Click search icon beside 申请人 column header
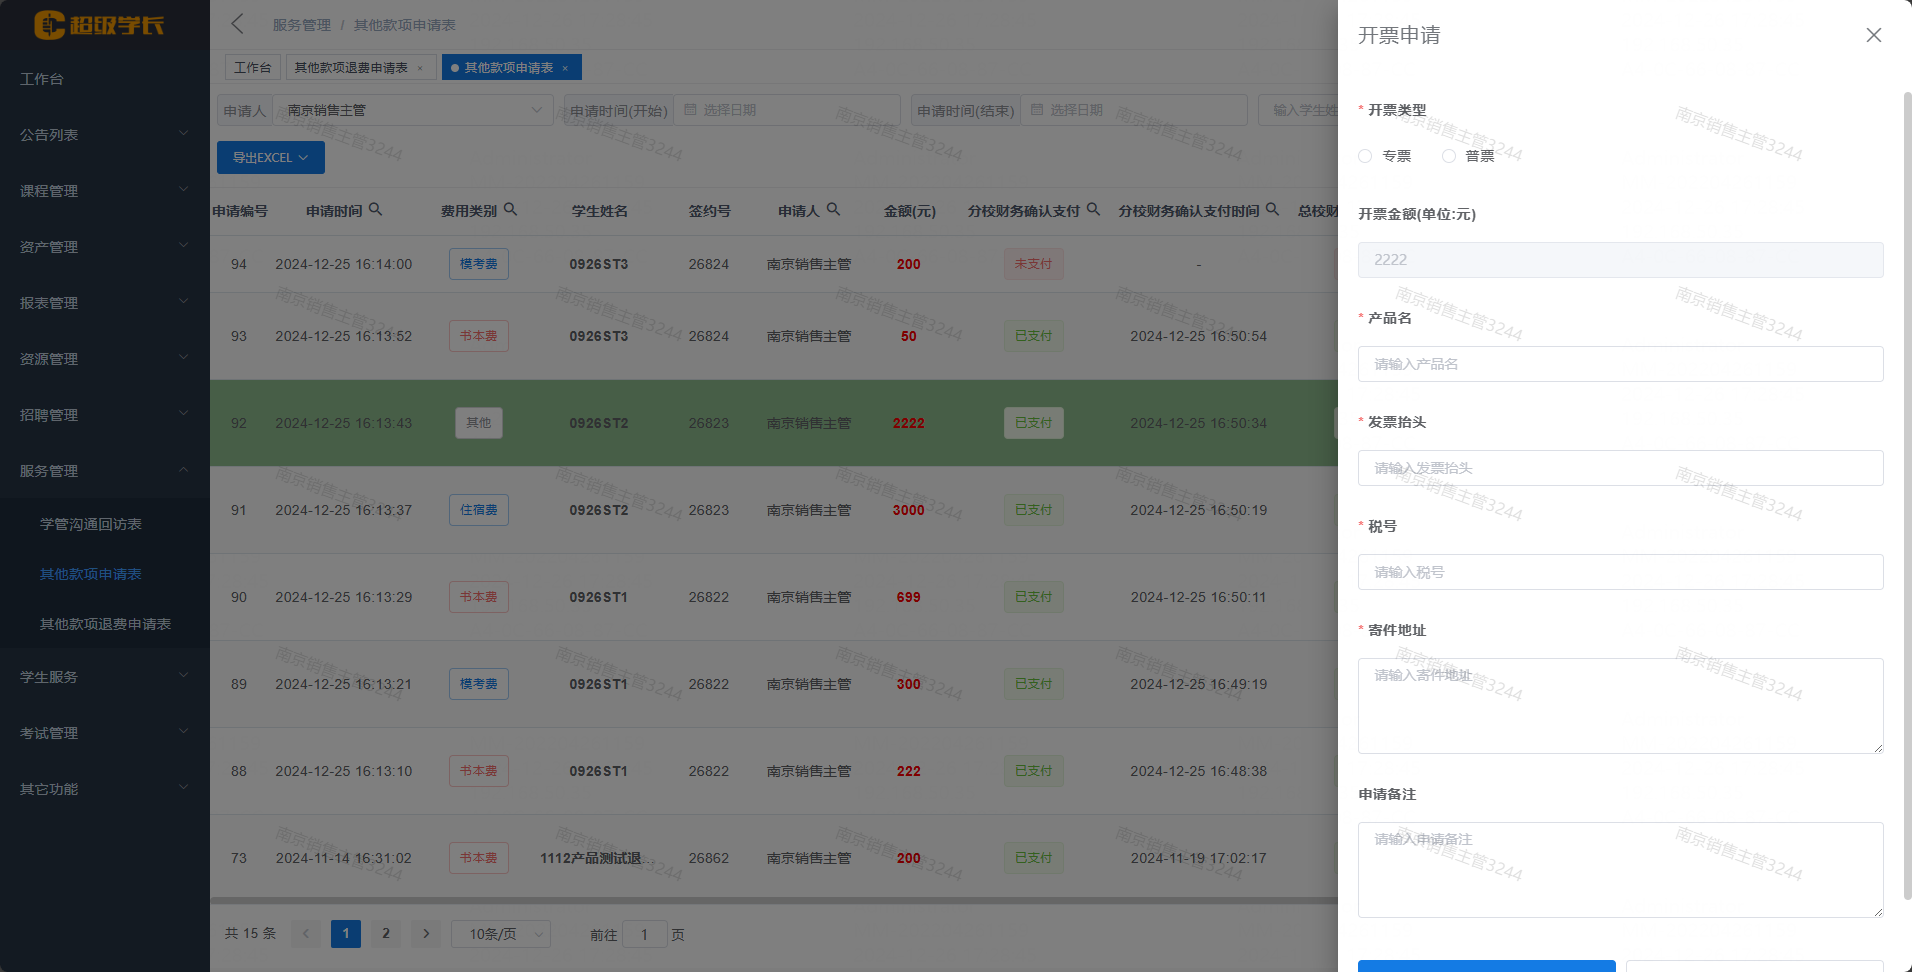This screenshot has width=1912, height=972. coord(833,210)
